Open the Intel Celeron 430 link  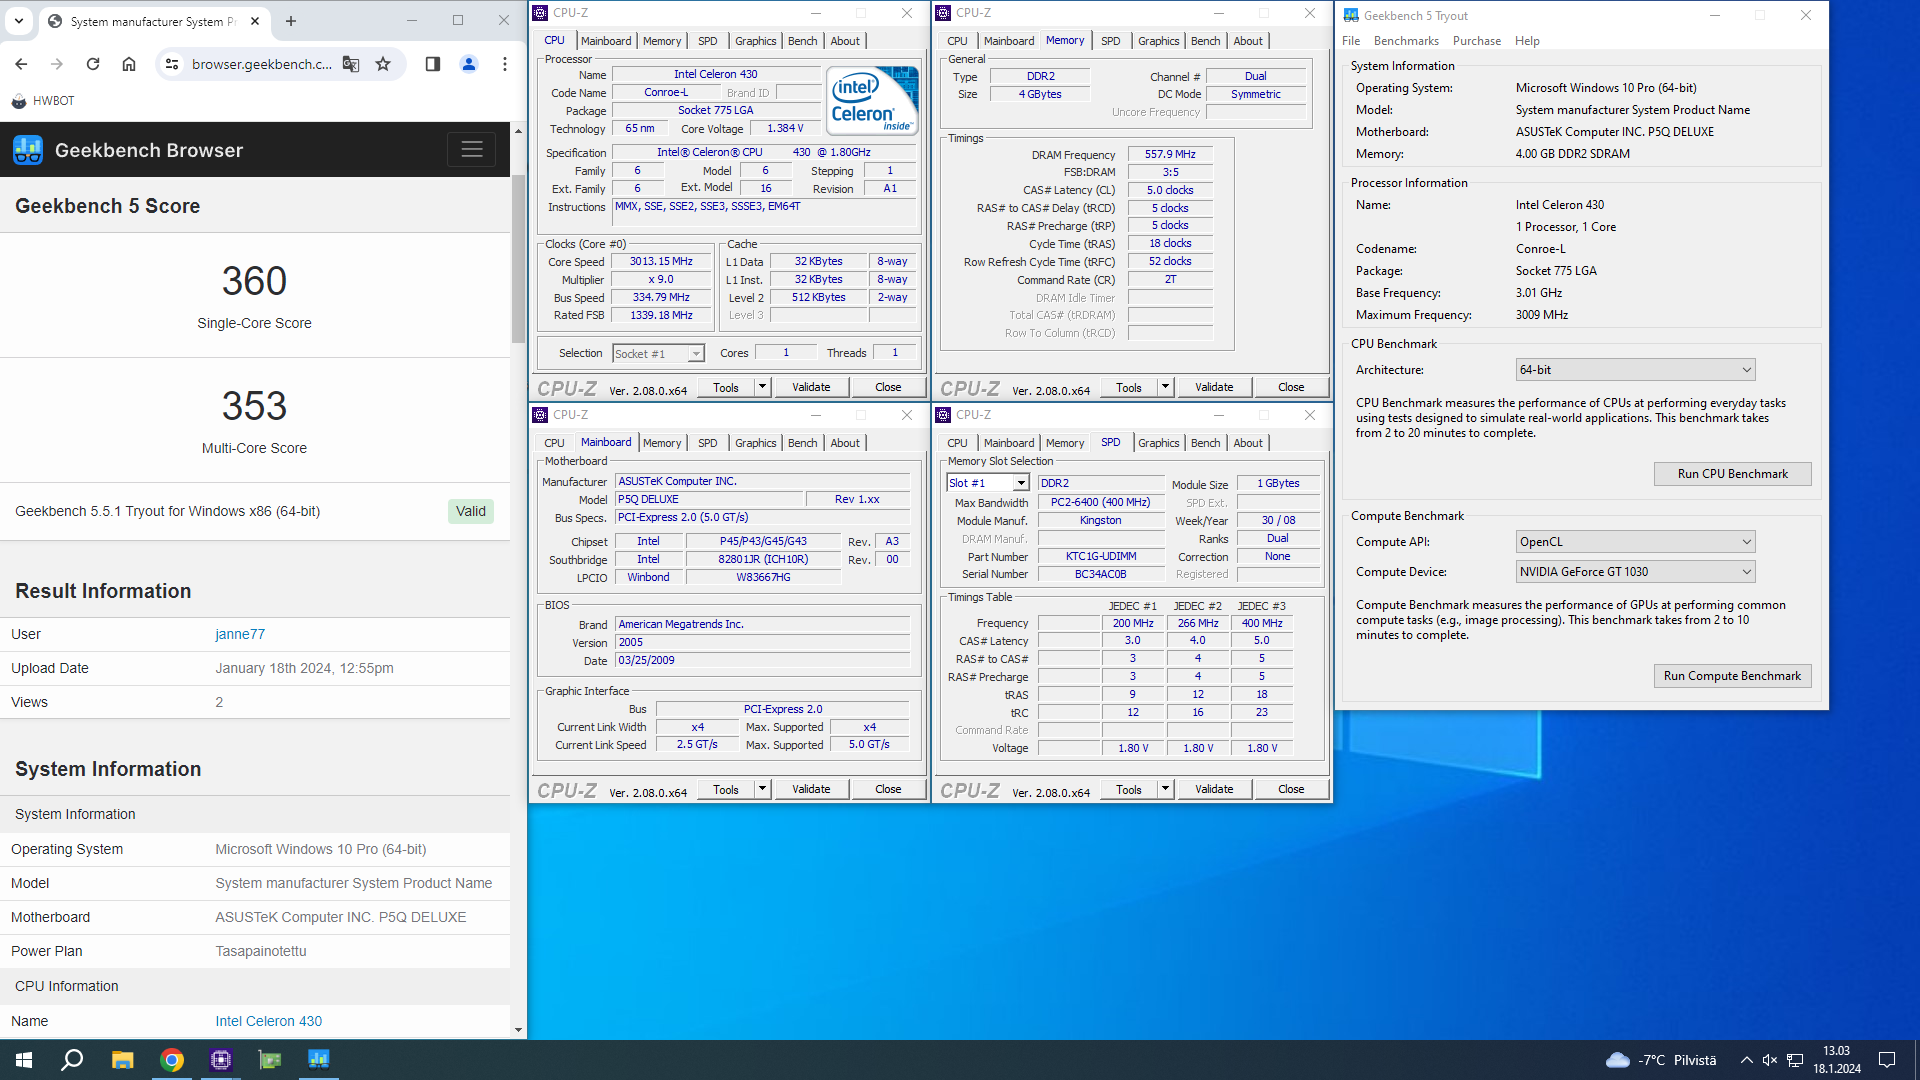268,1021
